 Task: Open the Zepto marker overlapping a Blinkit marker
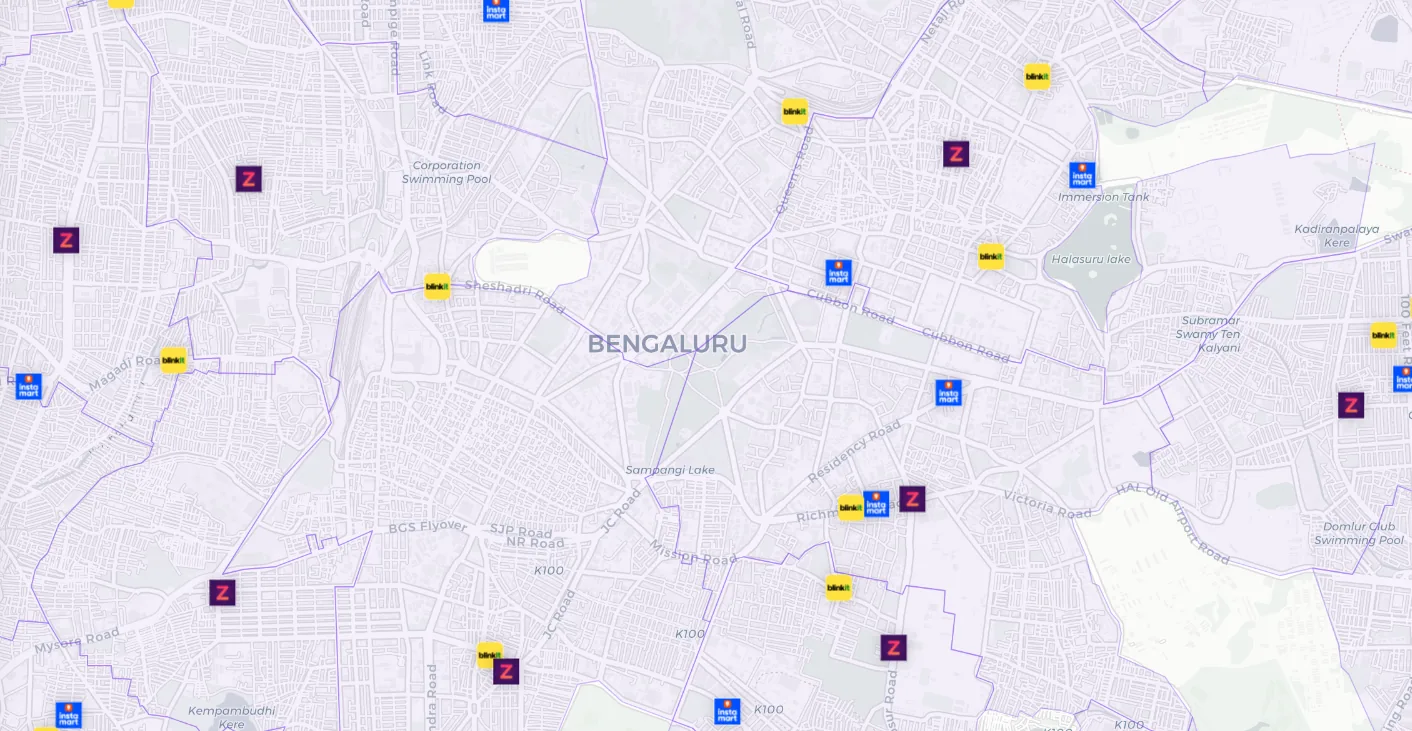[x=506, y=671]
